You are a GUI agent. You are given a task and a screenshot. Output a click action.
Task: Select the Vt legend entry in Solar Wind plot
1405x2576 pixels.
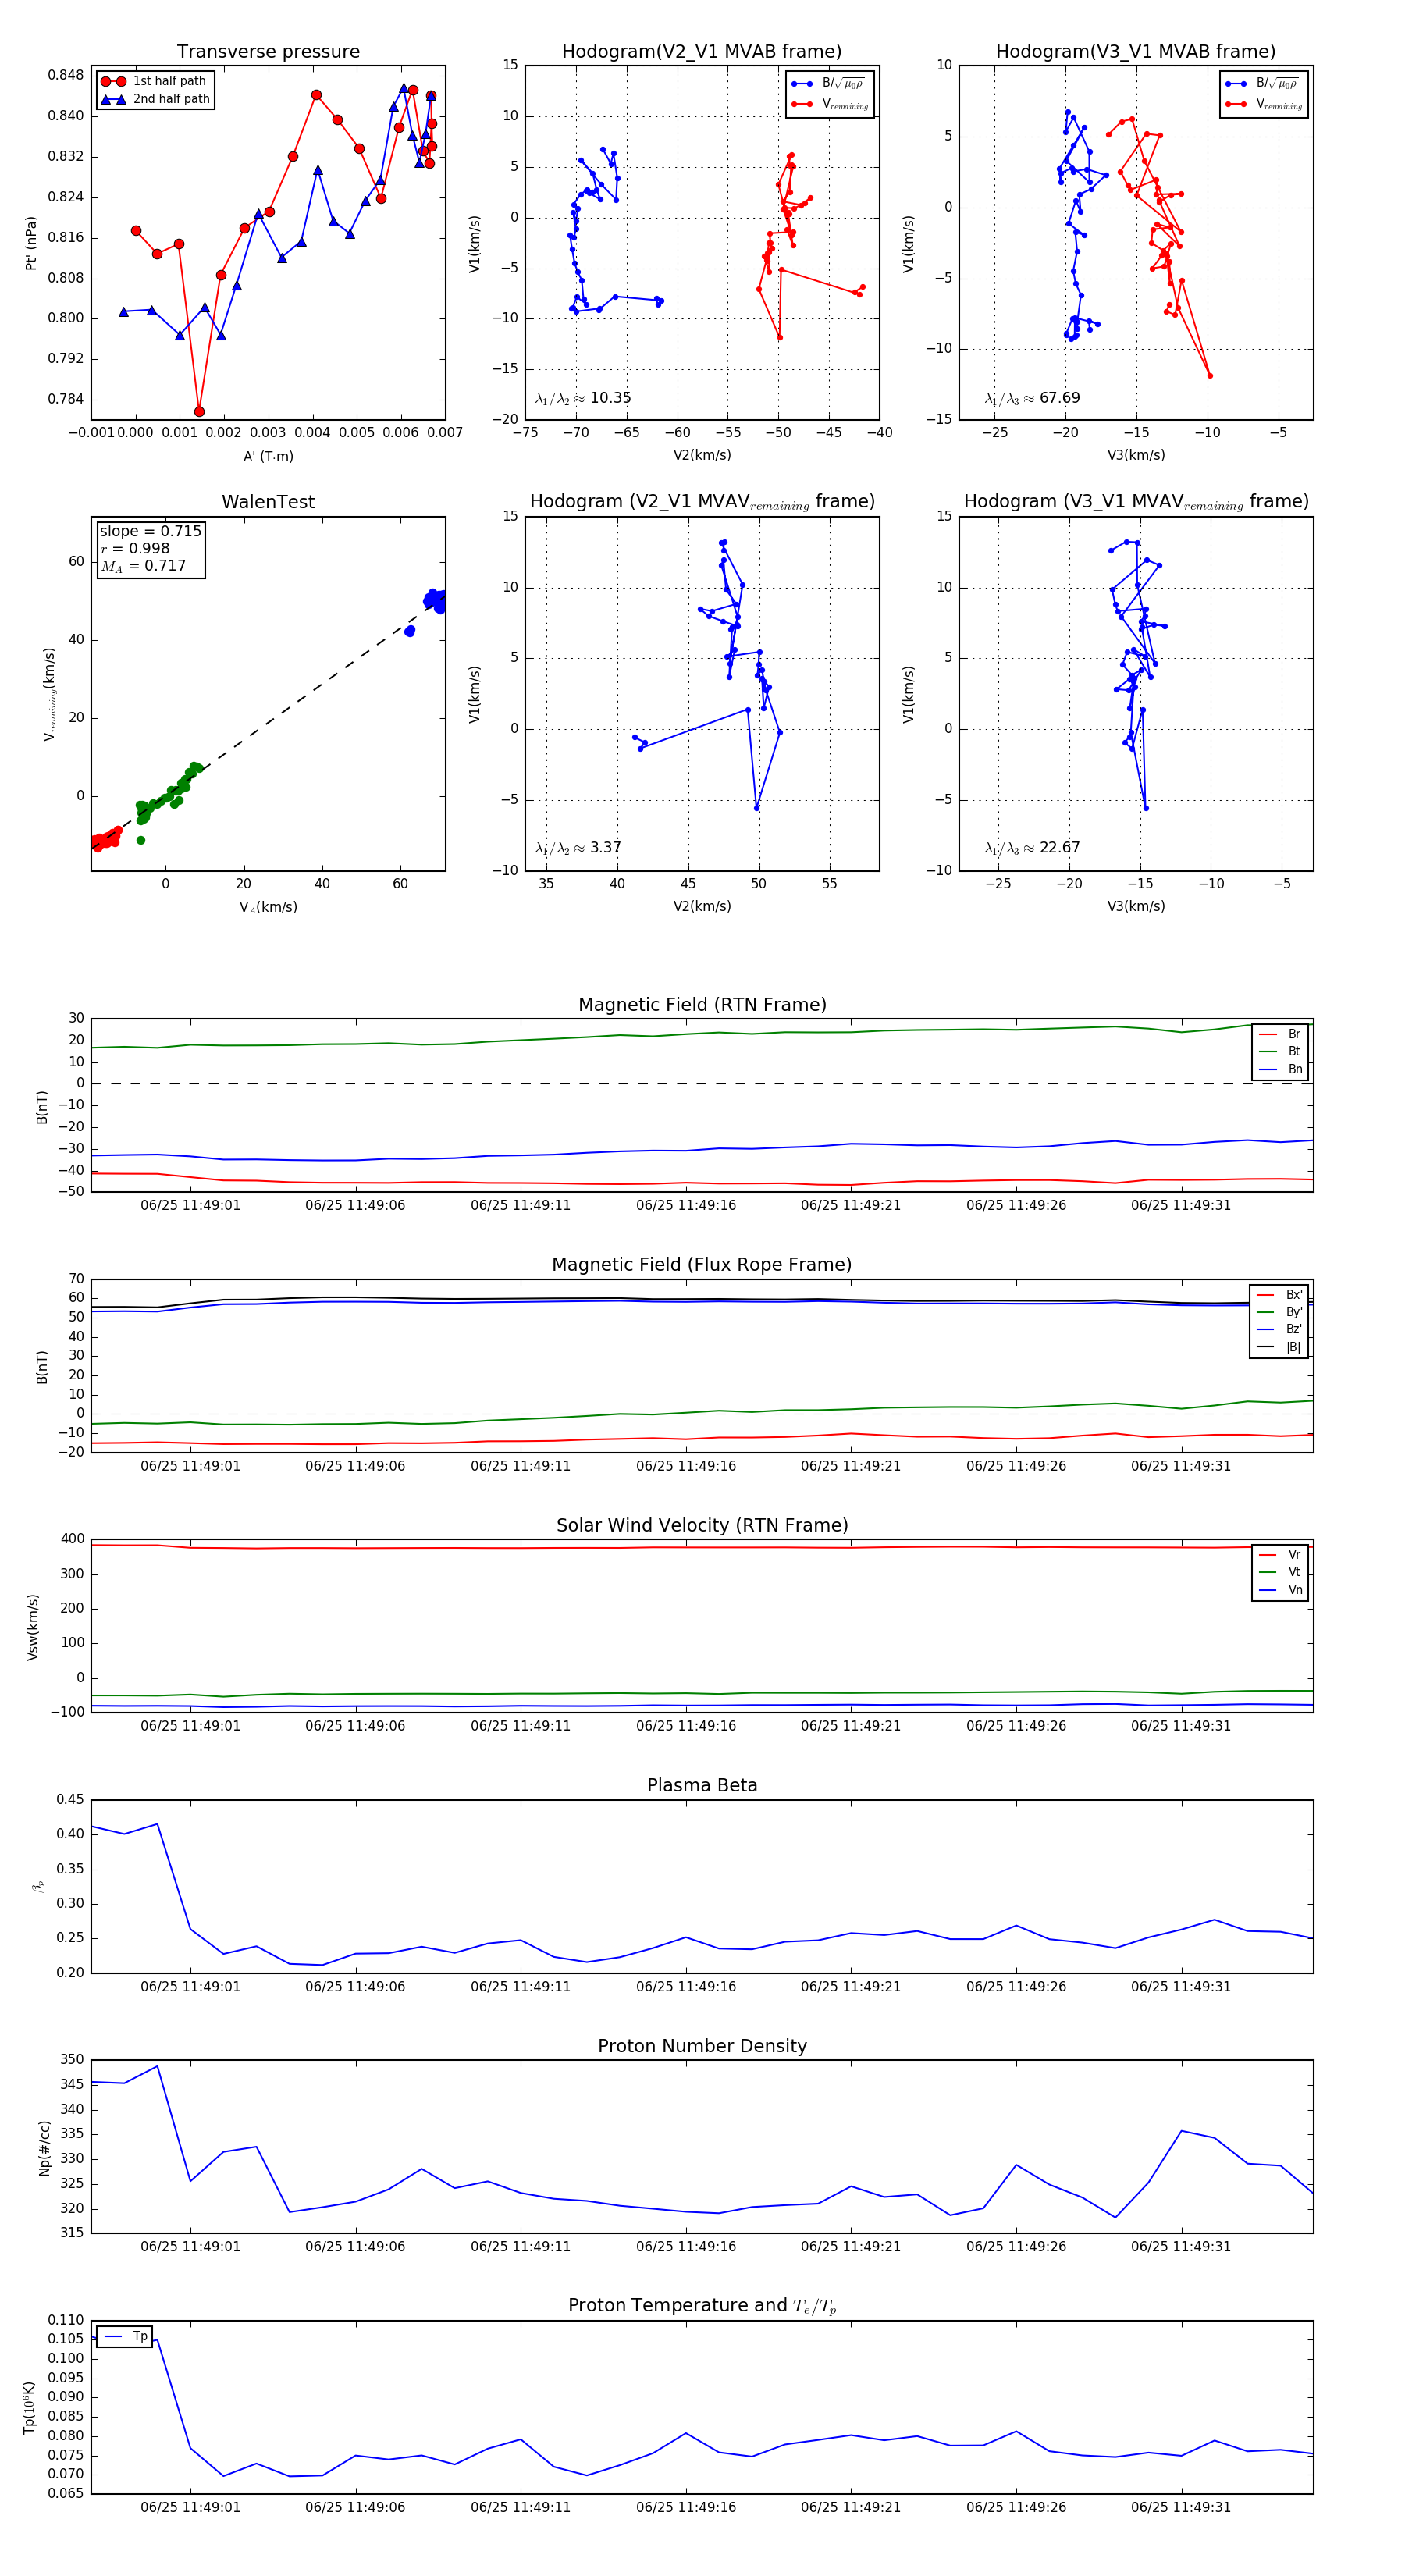click(x=1281, y=1572)
